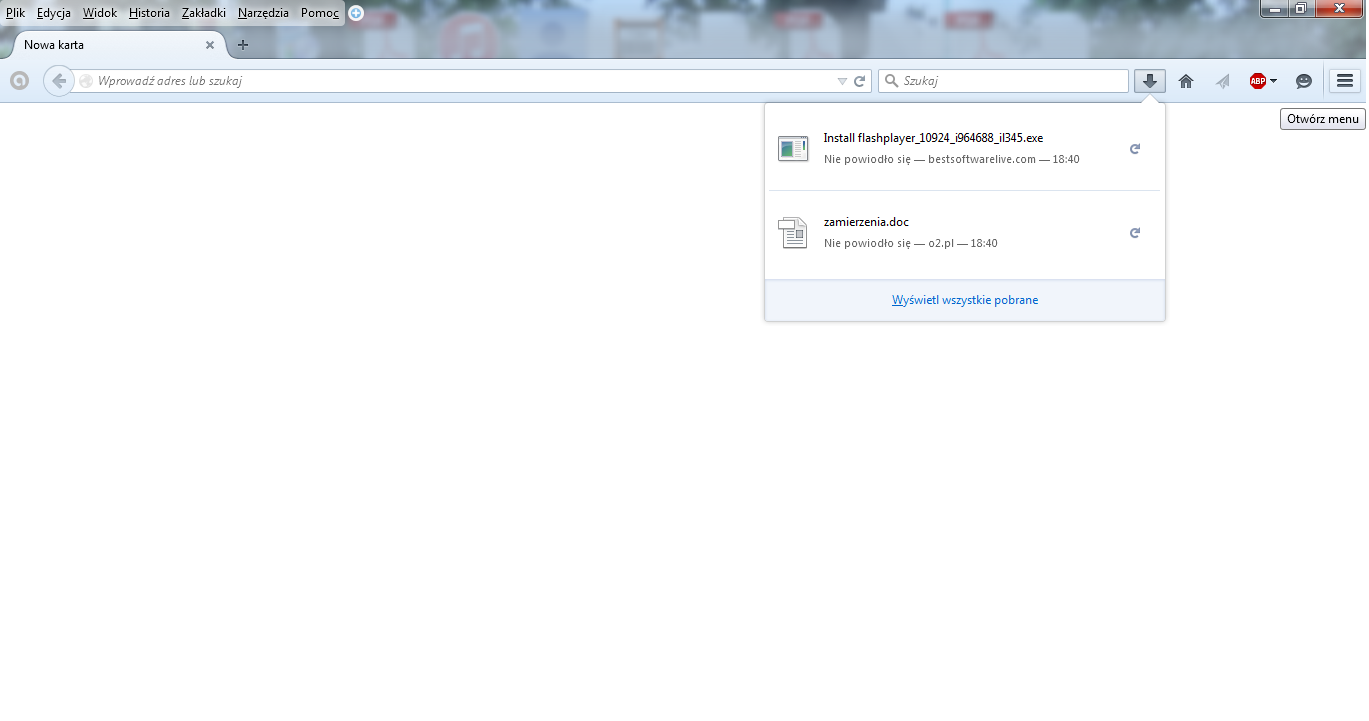Viewport: 1369px width, 721px height.
Task: Open the hamburger menu button
Action: [1345, 81]
